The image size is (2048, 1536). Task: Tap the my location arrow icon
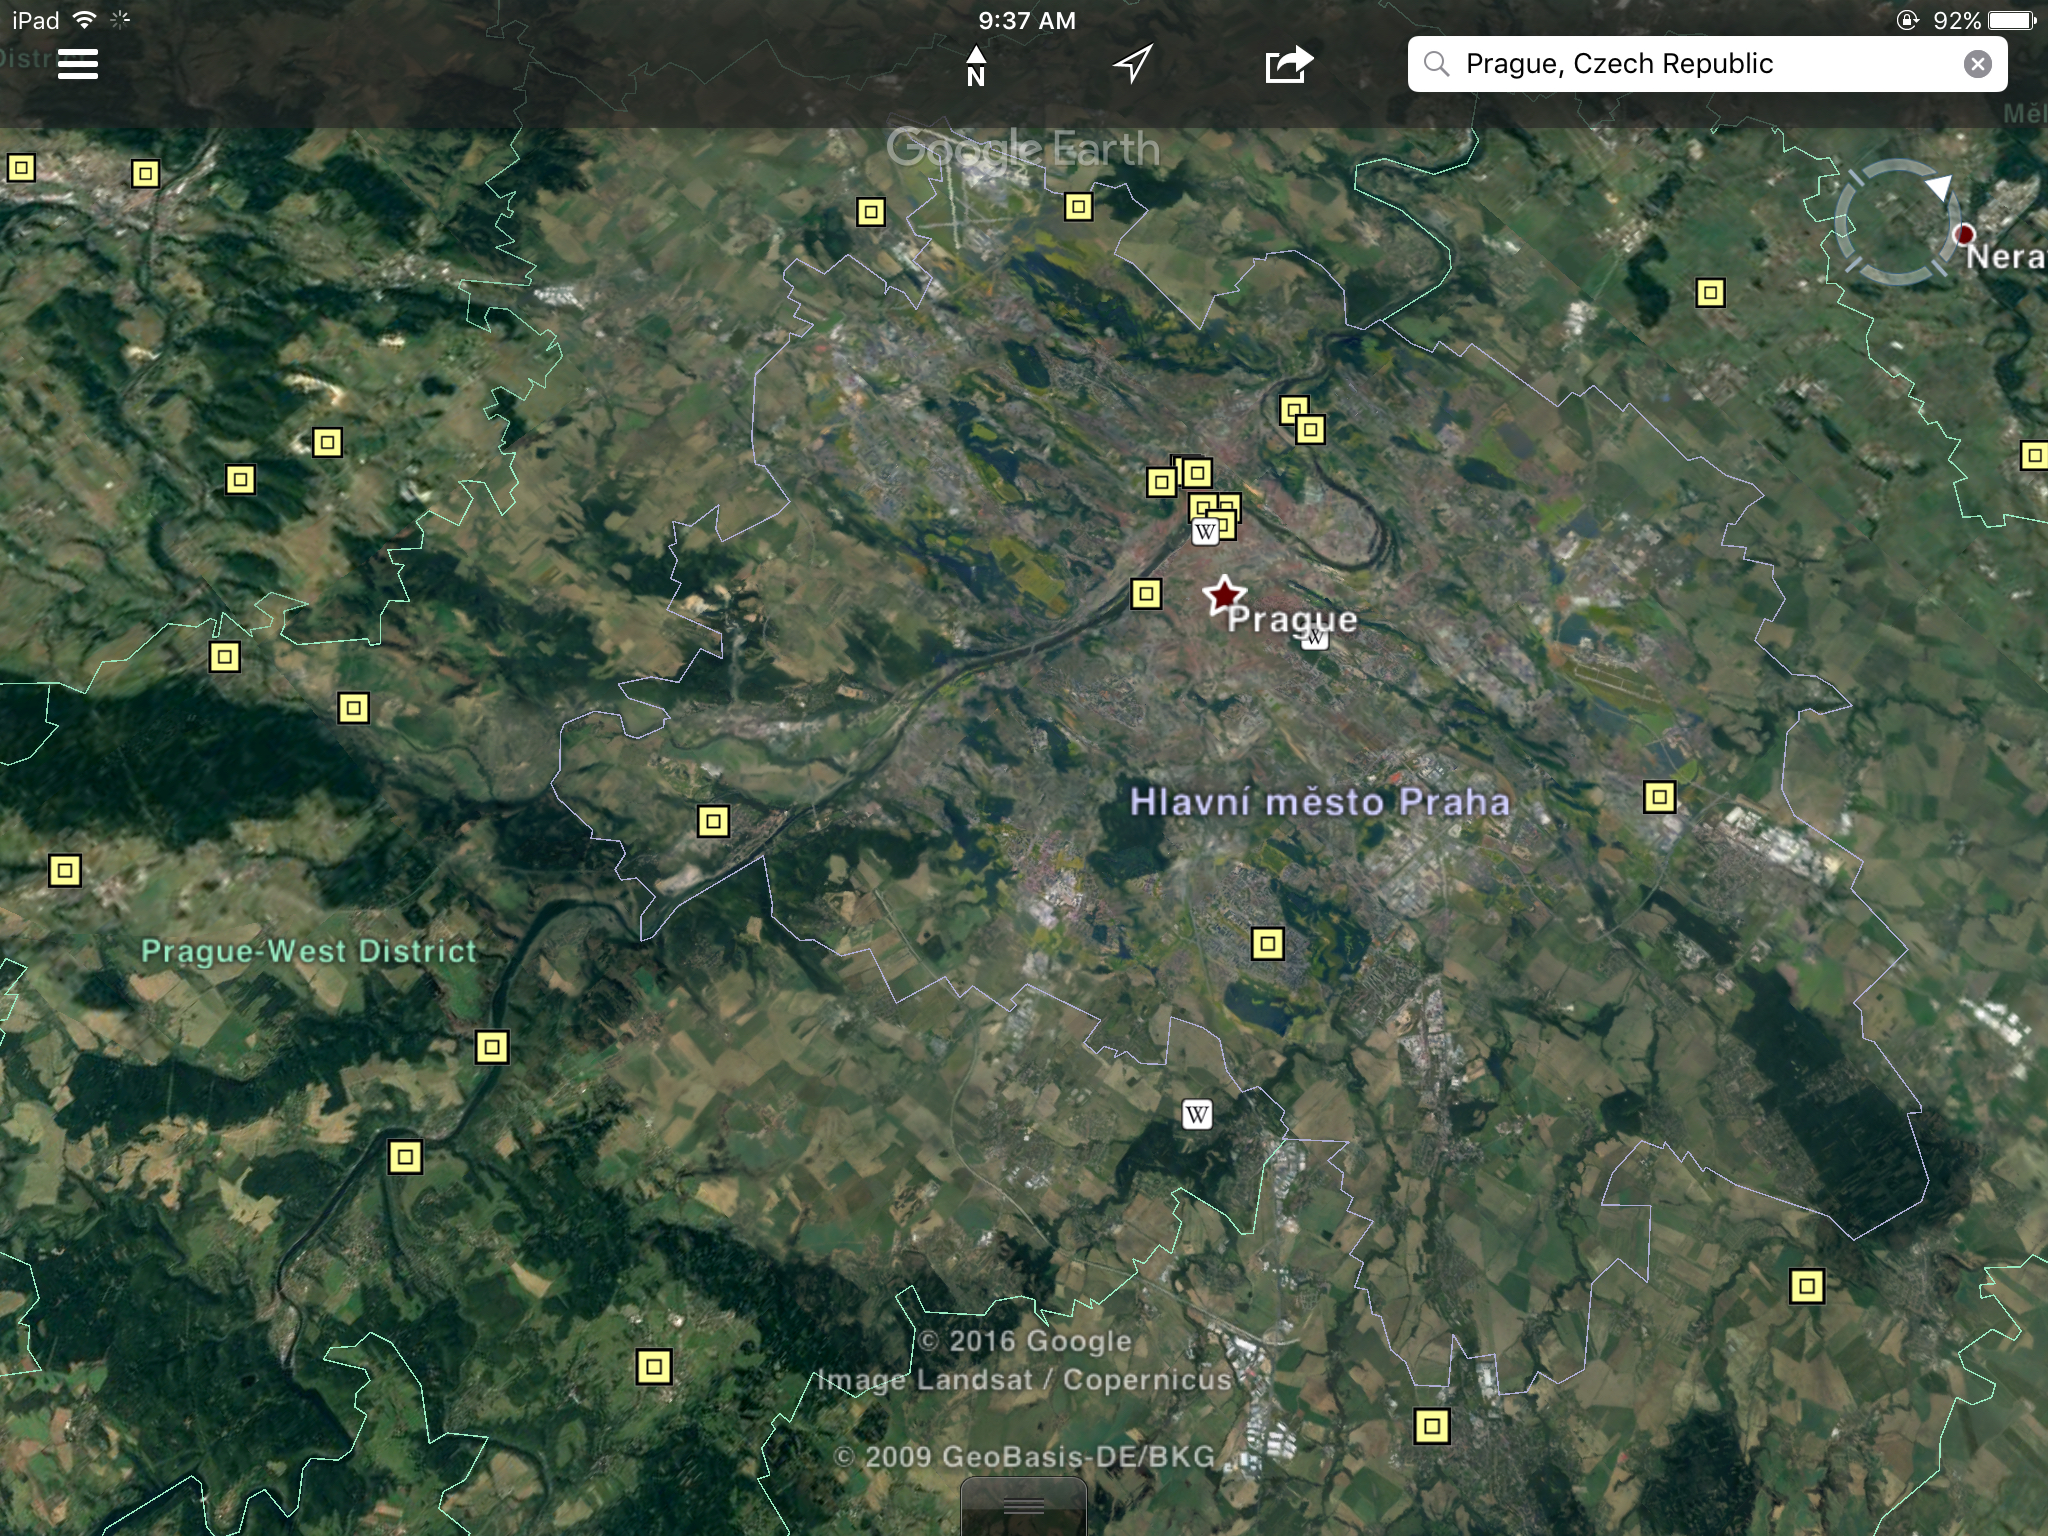tap(1133, 64)
